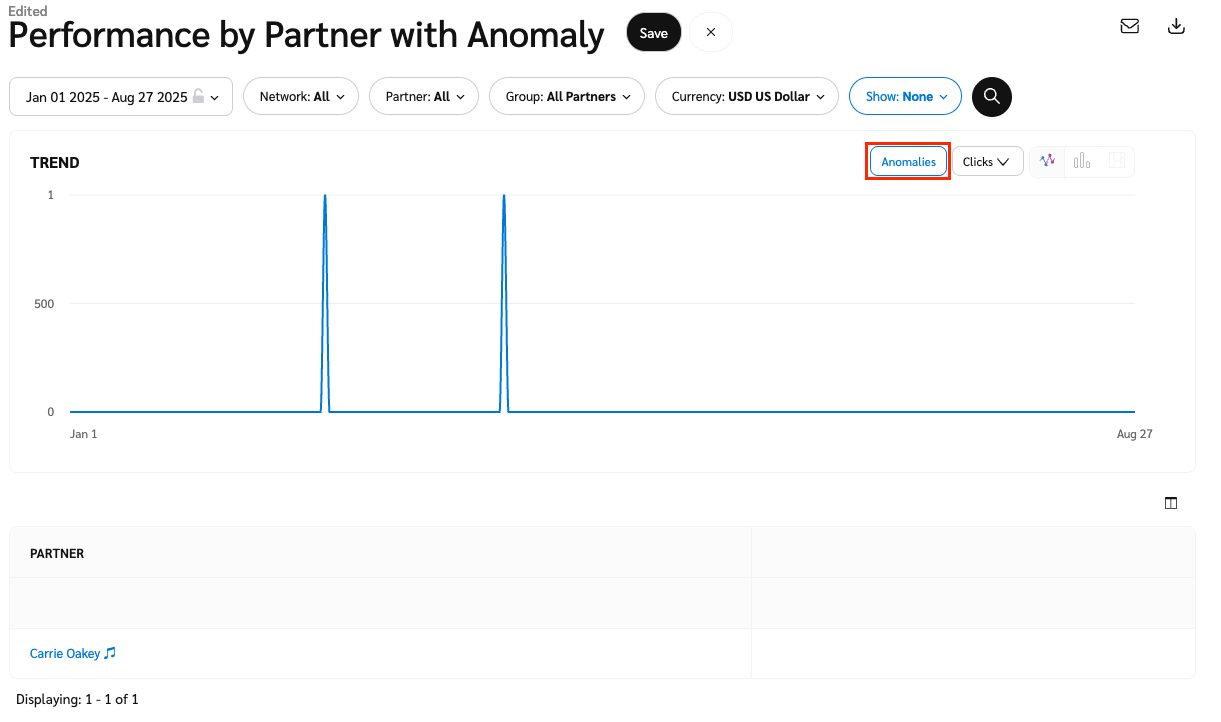Save the edited report
Screen dimensions: 1221x722
[654, 33]
